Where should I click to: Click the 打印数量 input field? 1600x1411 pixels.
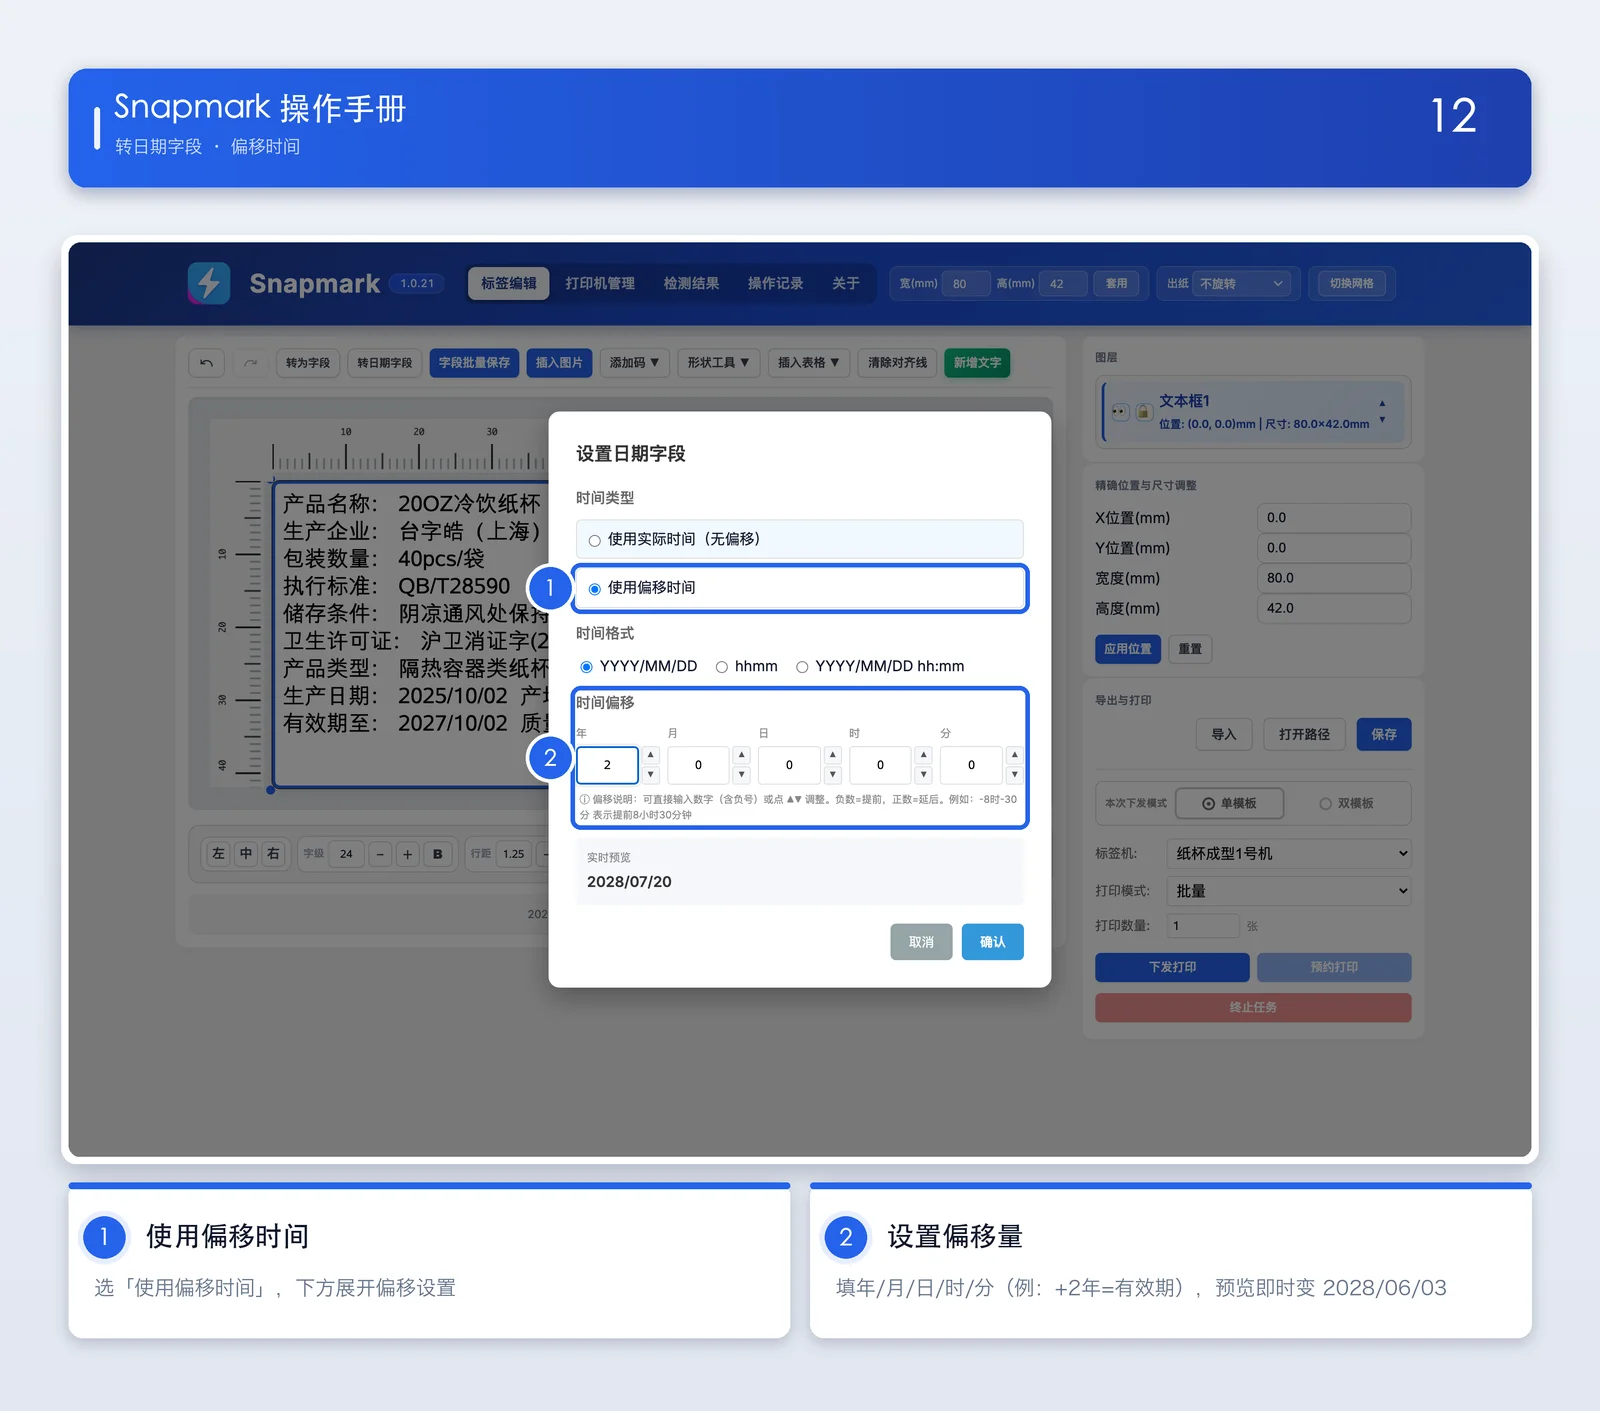(x=1203, y=926)
